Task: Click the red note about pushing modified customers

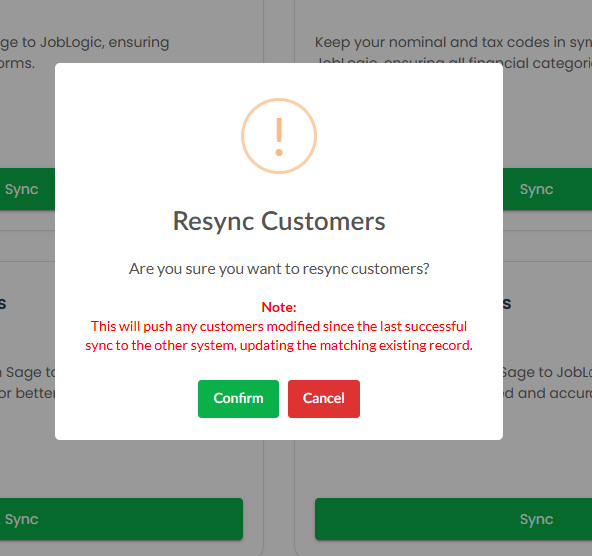Action: tap(279, 336)
